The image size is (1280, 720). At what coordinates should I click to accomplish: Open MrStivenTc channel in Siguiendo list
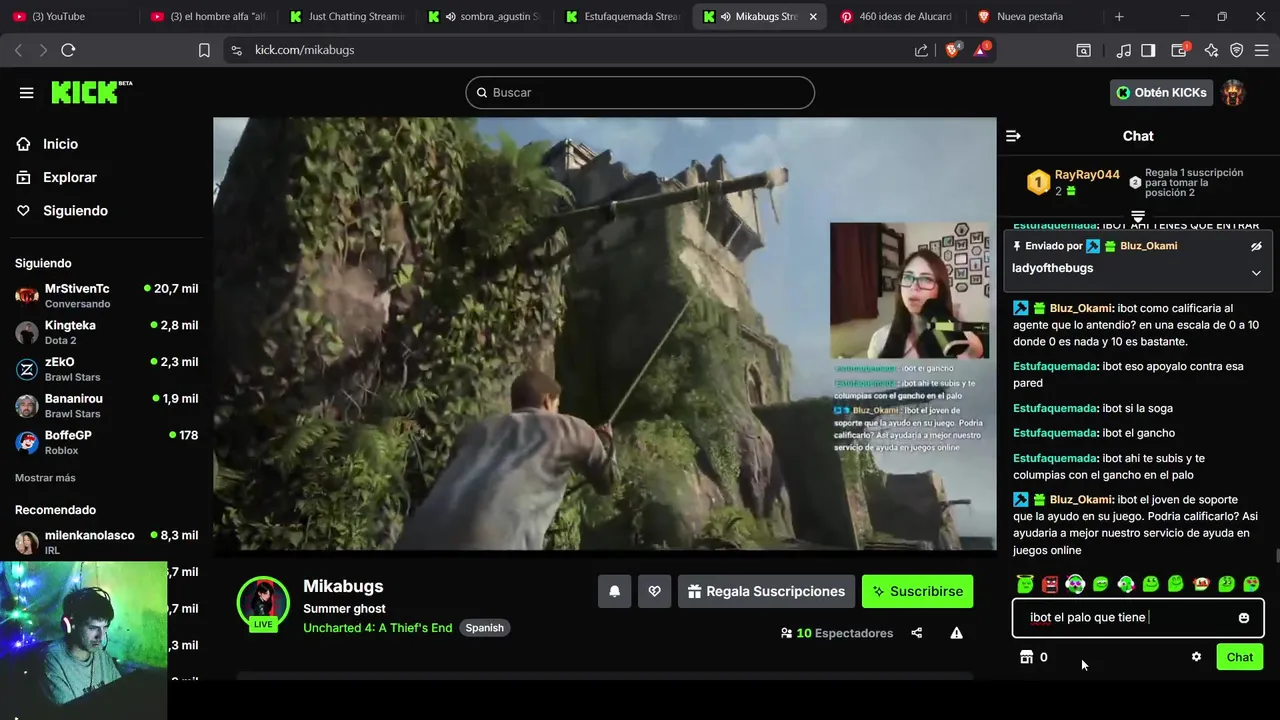tap(107, 295)
